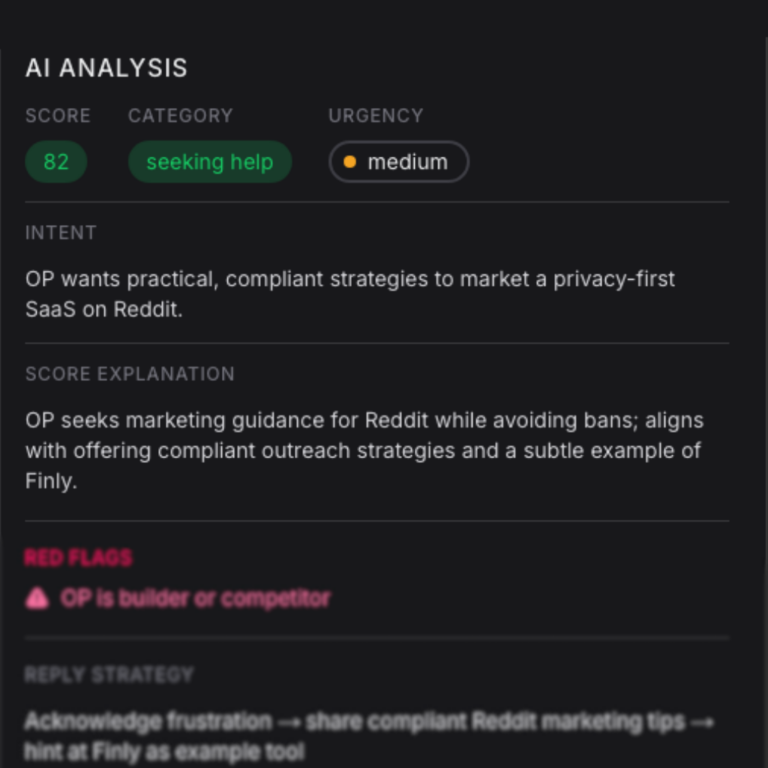Click the URGENCY column label
This screenshot has width=768, height=768.
coord(375,116)
